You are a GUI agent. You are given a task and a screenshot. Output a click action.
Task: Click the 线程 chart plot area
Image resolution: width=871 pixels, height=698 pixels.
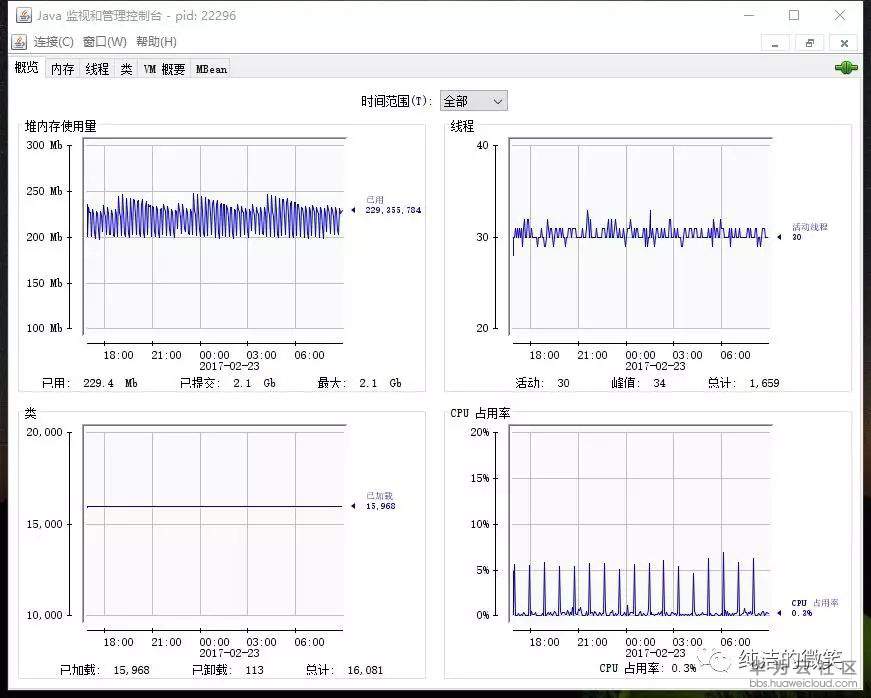tap(640, 236)
